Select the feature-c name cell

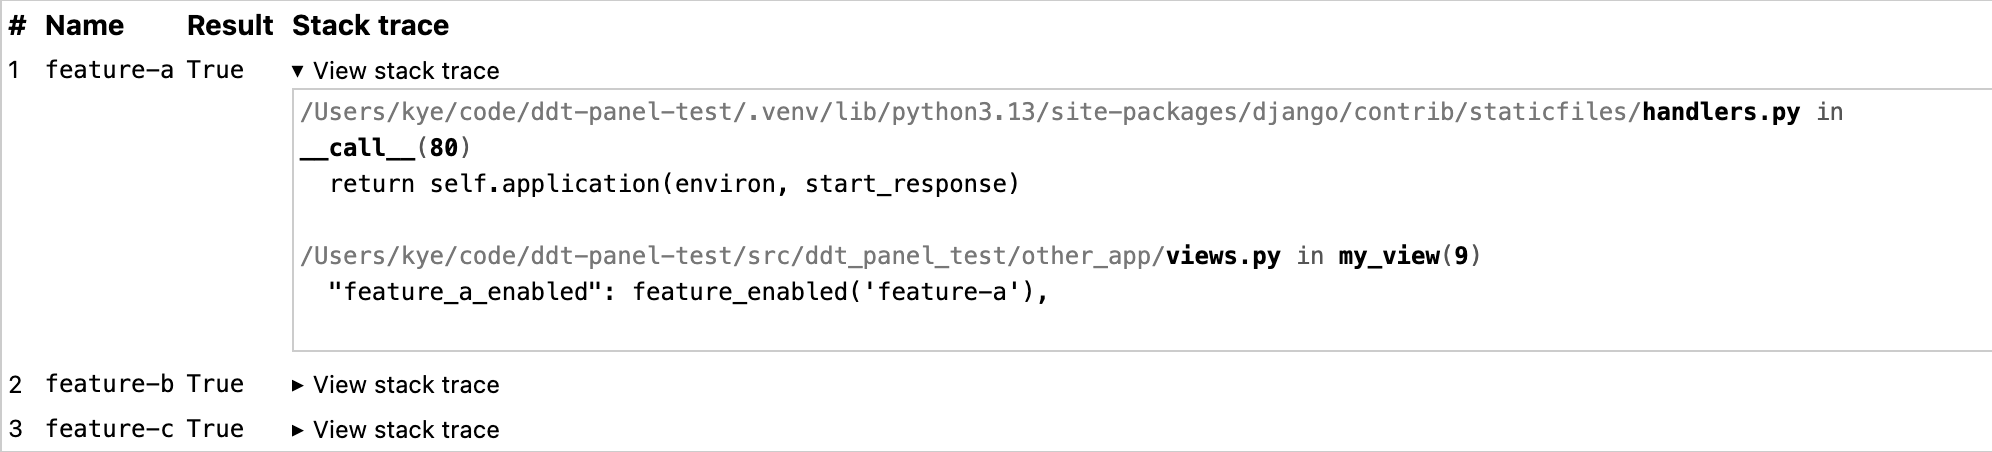(109, 429)
